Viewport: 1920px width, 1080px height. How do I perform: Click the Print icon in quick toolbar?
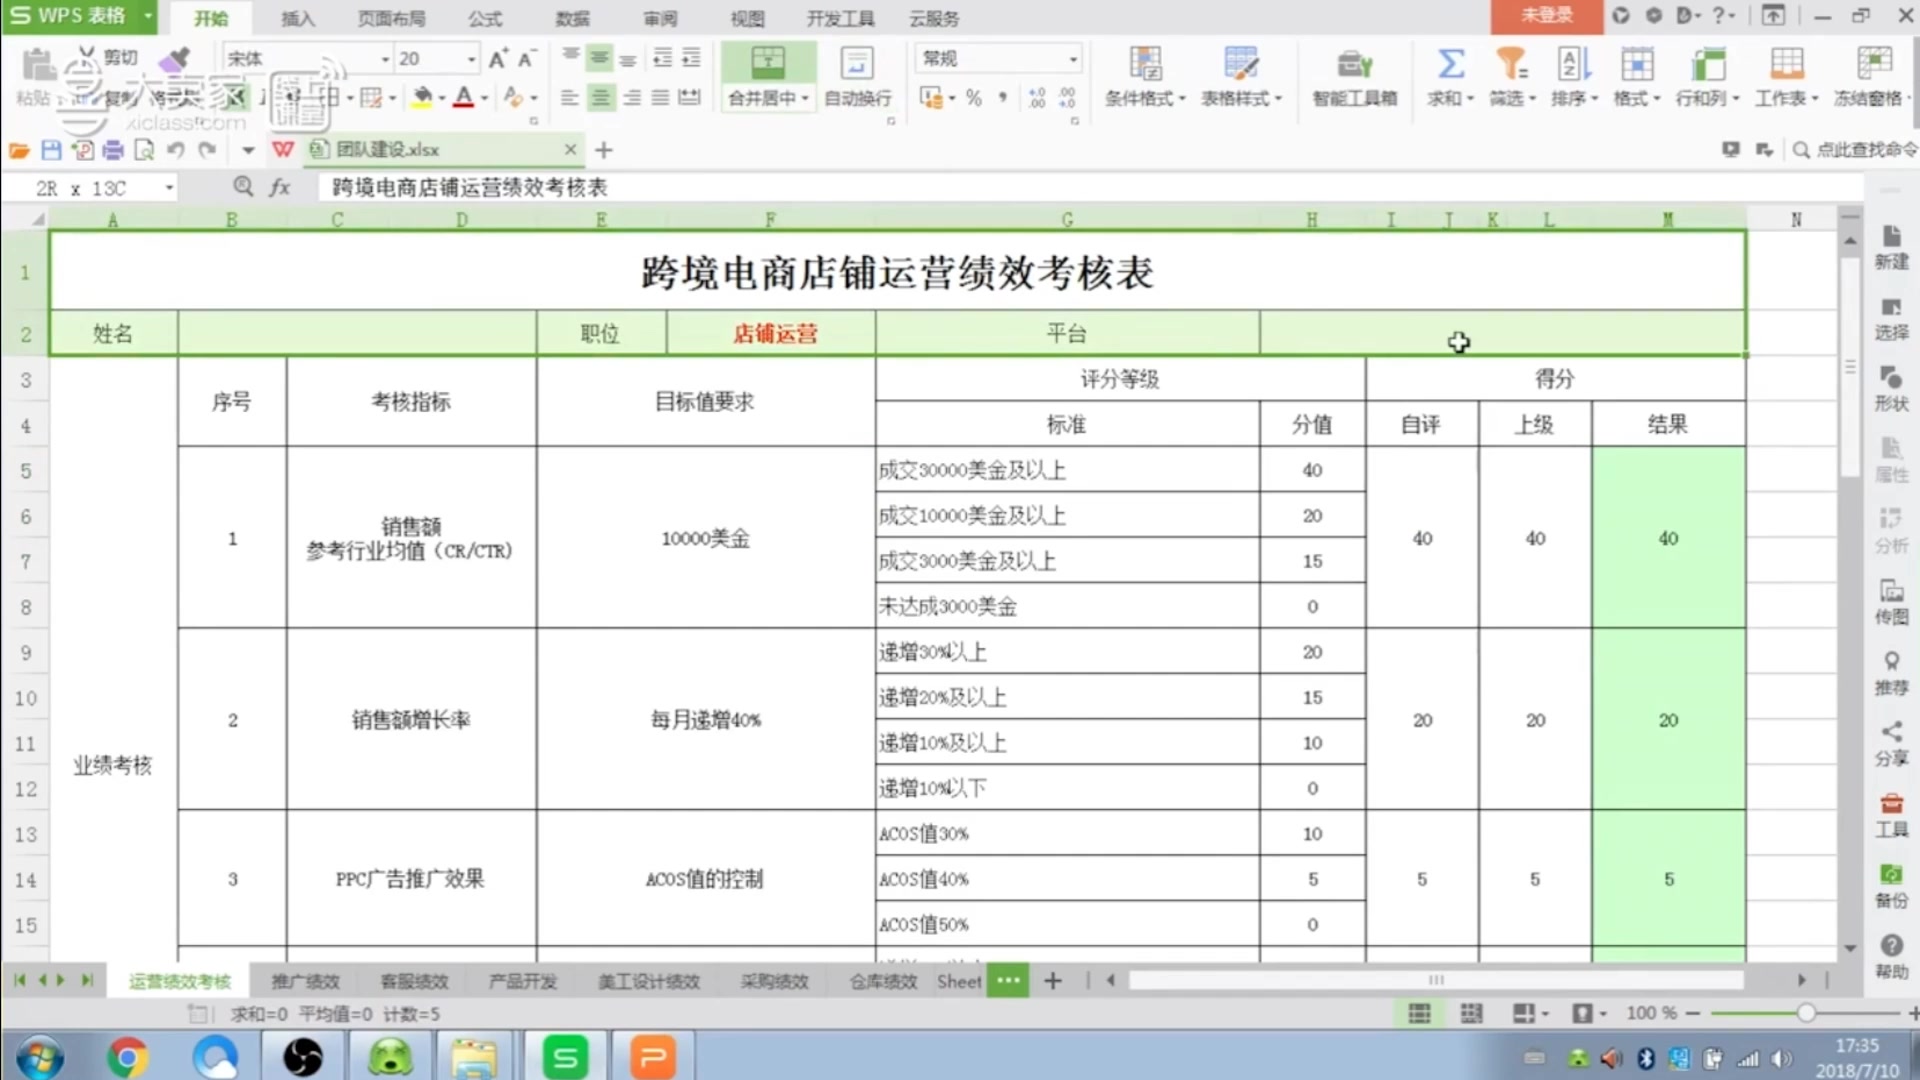[x=113, y=150]
